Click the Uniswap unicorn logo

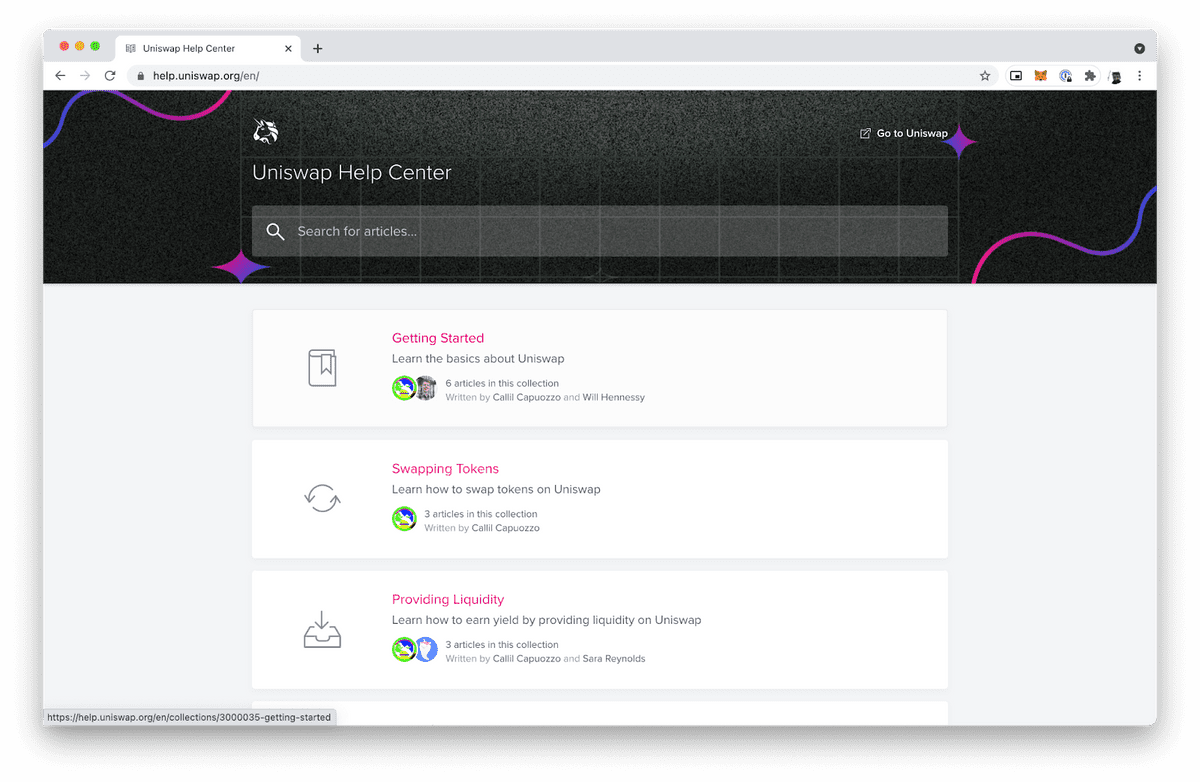(266, 131)
